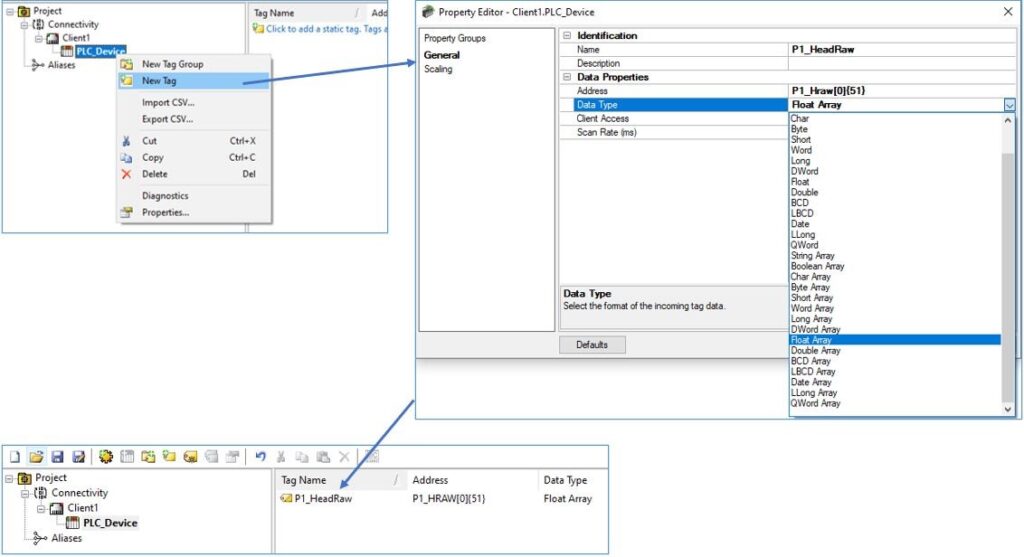
Task: Click the Aliases icon in lower tree
Action: point(39,538)
